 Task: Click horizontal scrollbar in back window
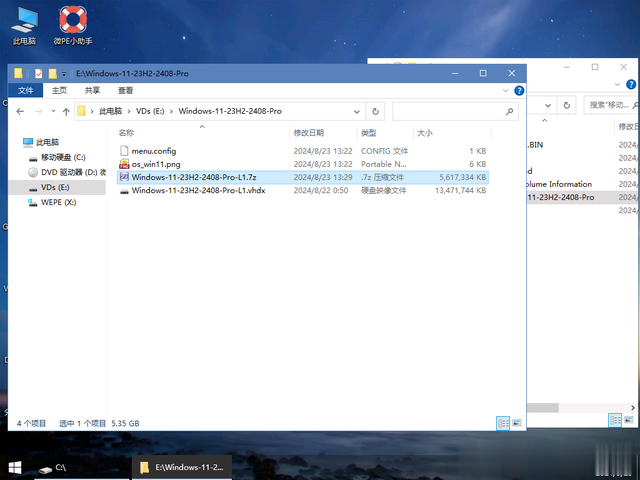(x=543, y=408)
